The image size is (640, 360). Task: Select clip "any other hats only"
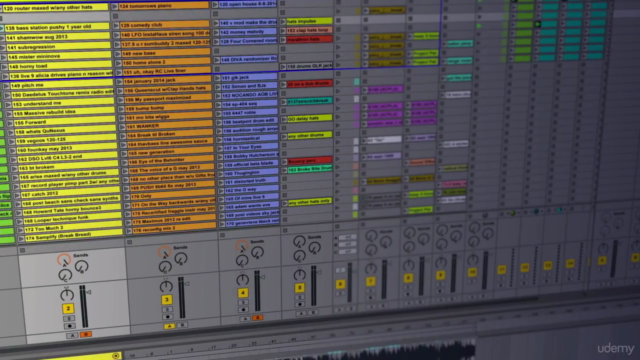click(x=309, y=201)
